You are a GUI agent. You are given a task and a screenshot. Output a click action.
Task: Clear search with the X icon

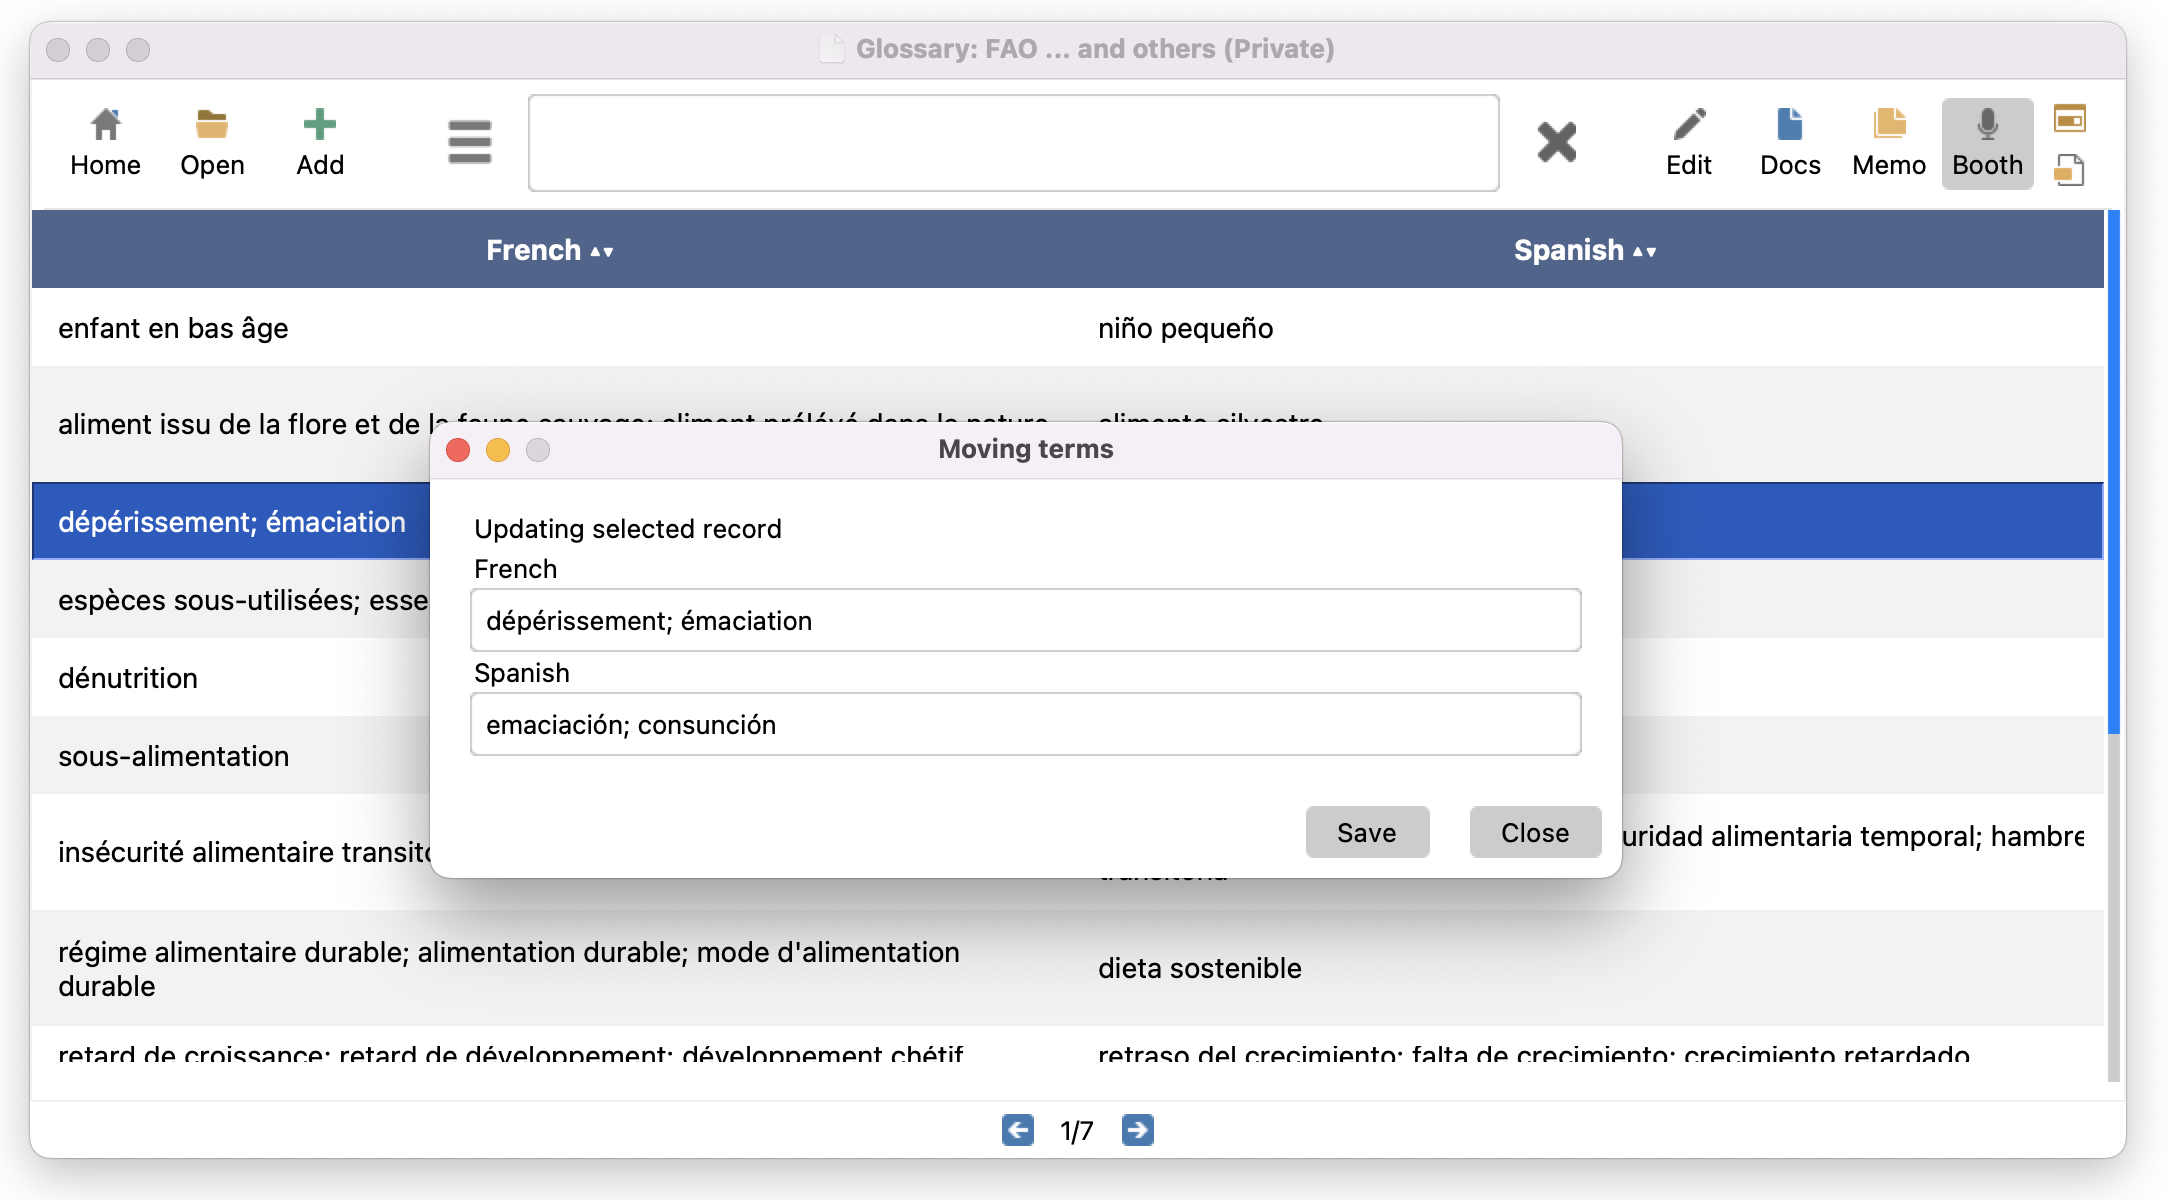point(1556,142)
